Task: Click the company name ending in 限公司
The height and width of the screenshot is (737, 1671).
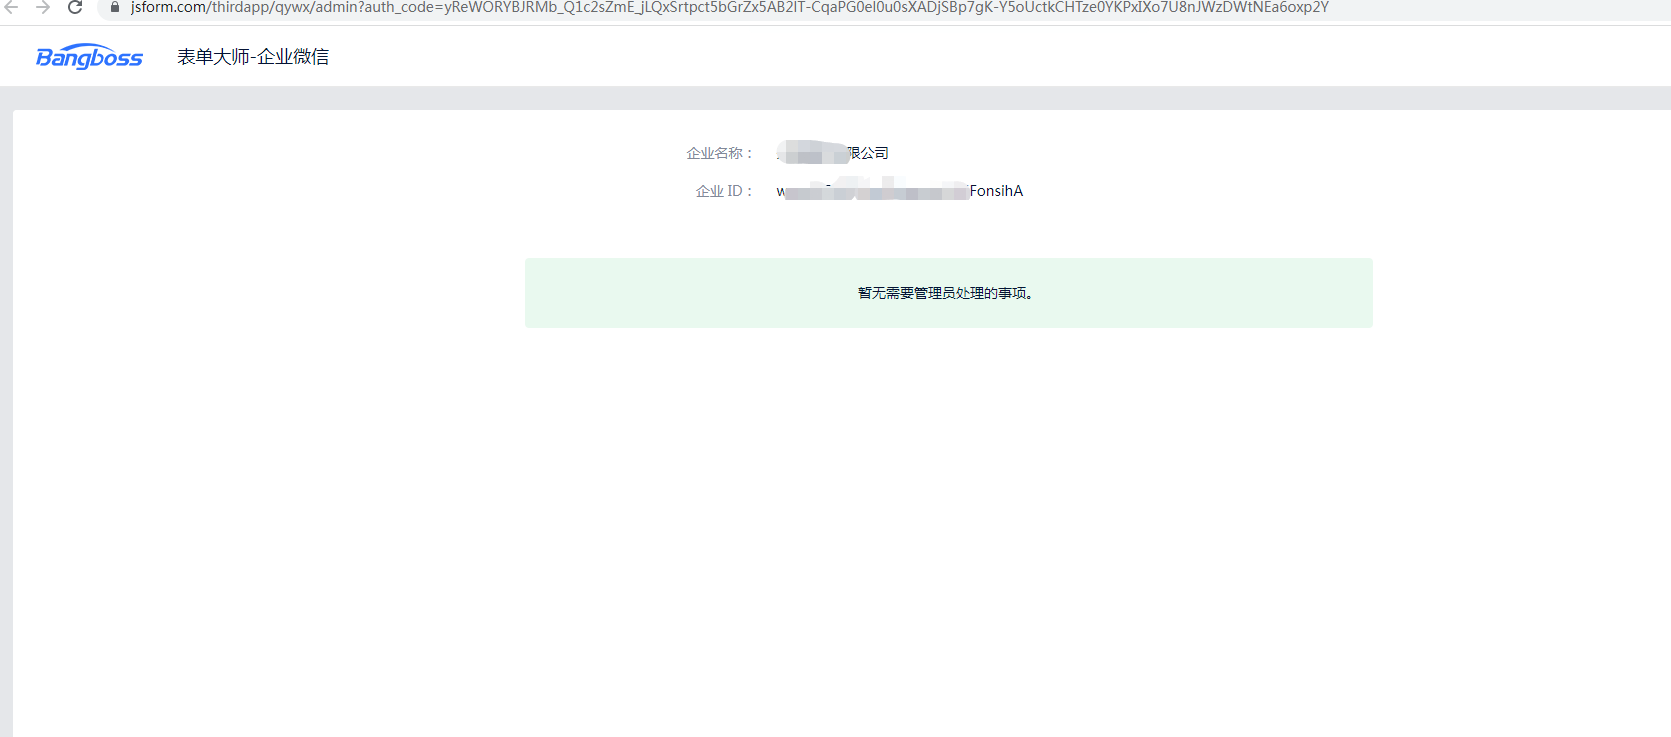Action: (868, 153)
